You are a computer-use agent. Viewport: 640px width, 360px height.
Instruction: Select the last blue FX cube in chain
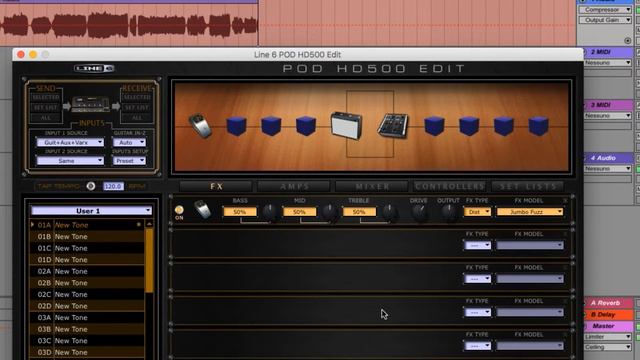538,126
